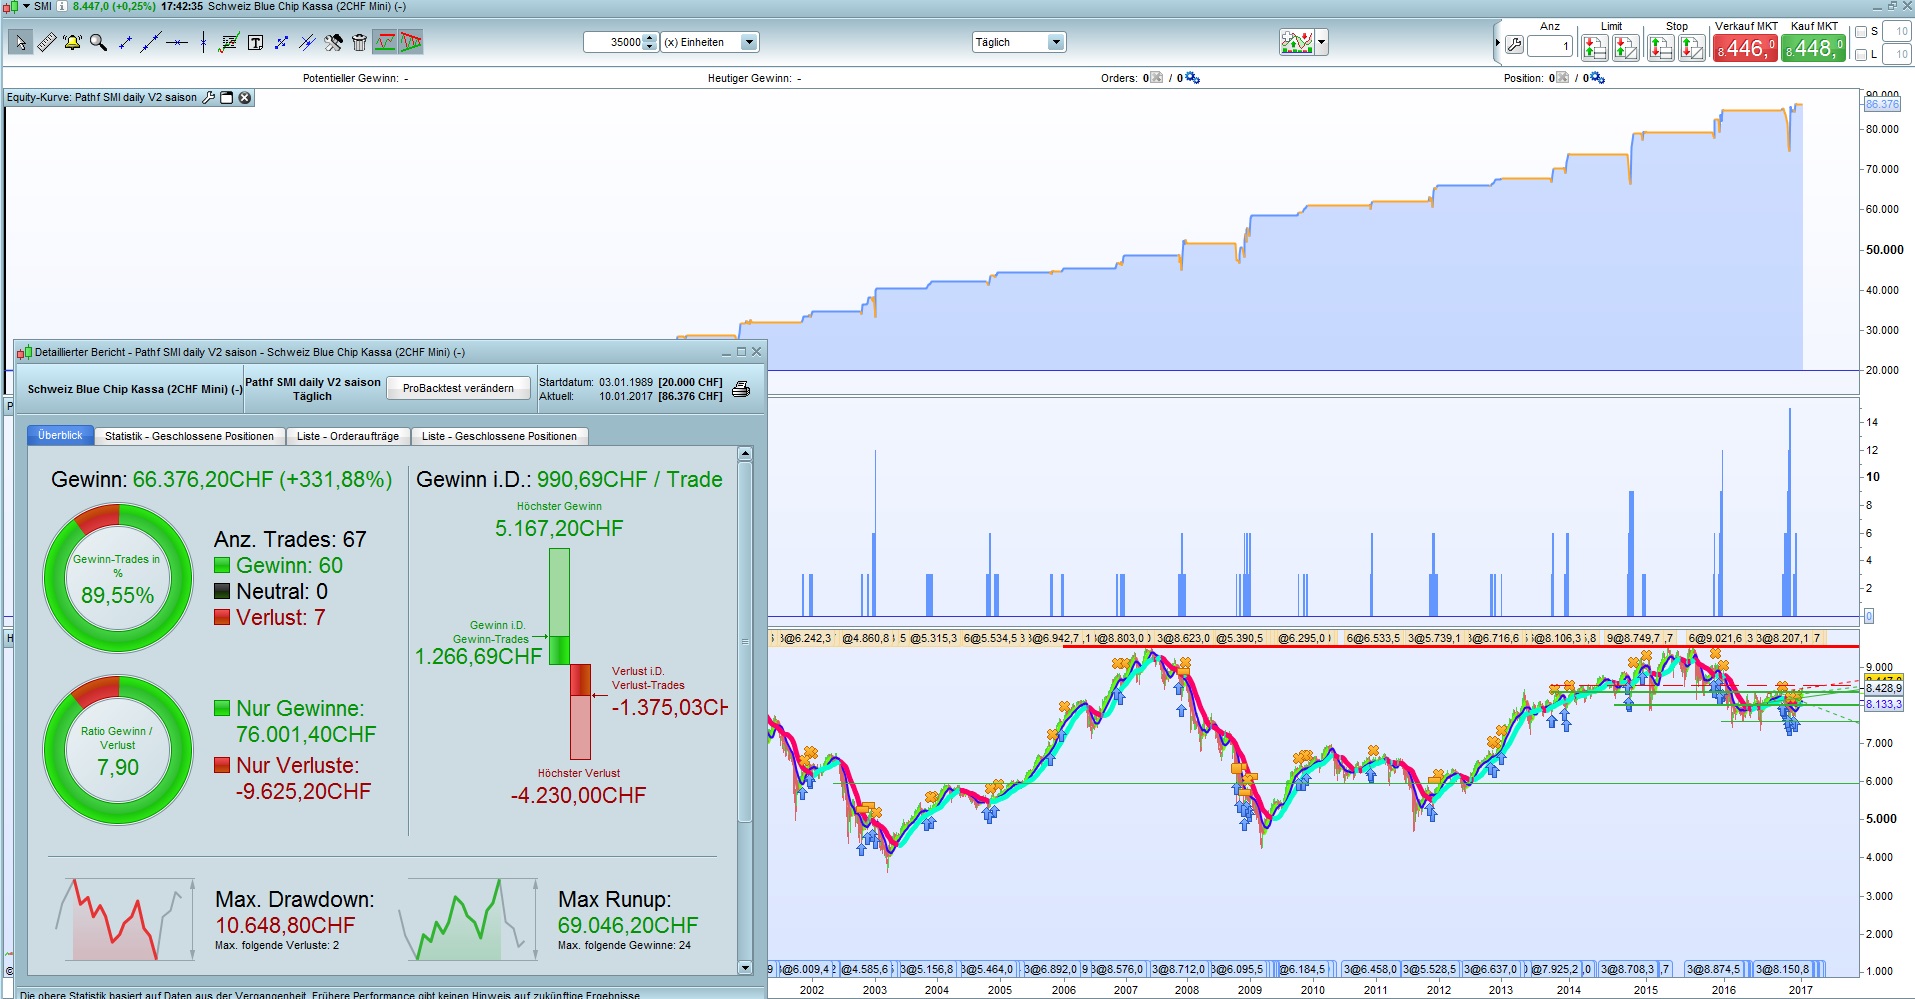
Task: Enable the S checkbox
Action: pyautogui.click(x=1861, y=32)
